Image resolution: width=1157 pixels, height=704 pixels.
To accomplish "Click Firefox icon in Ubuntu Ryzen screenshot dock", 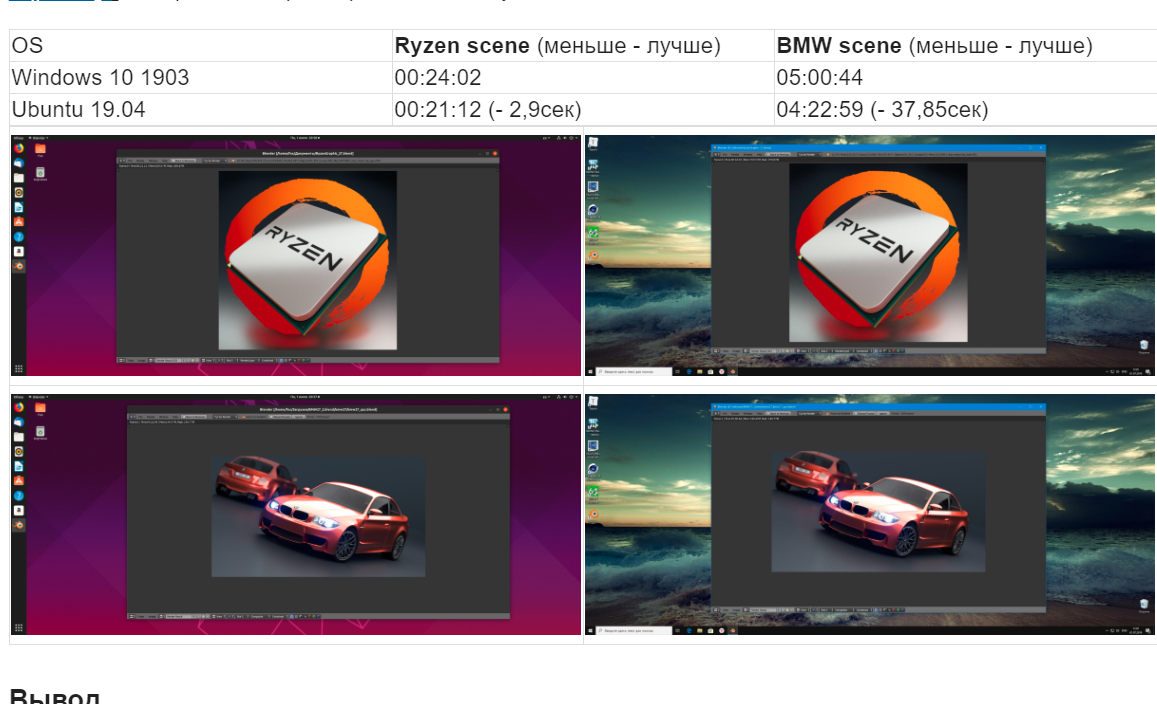I will point(18,148).
